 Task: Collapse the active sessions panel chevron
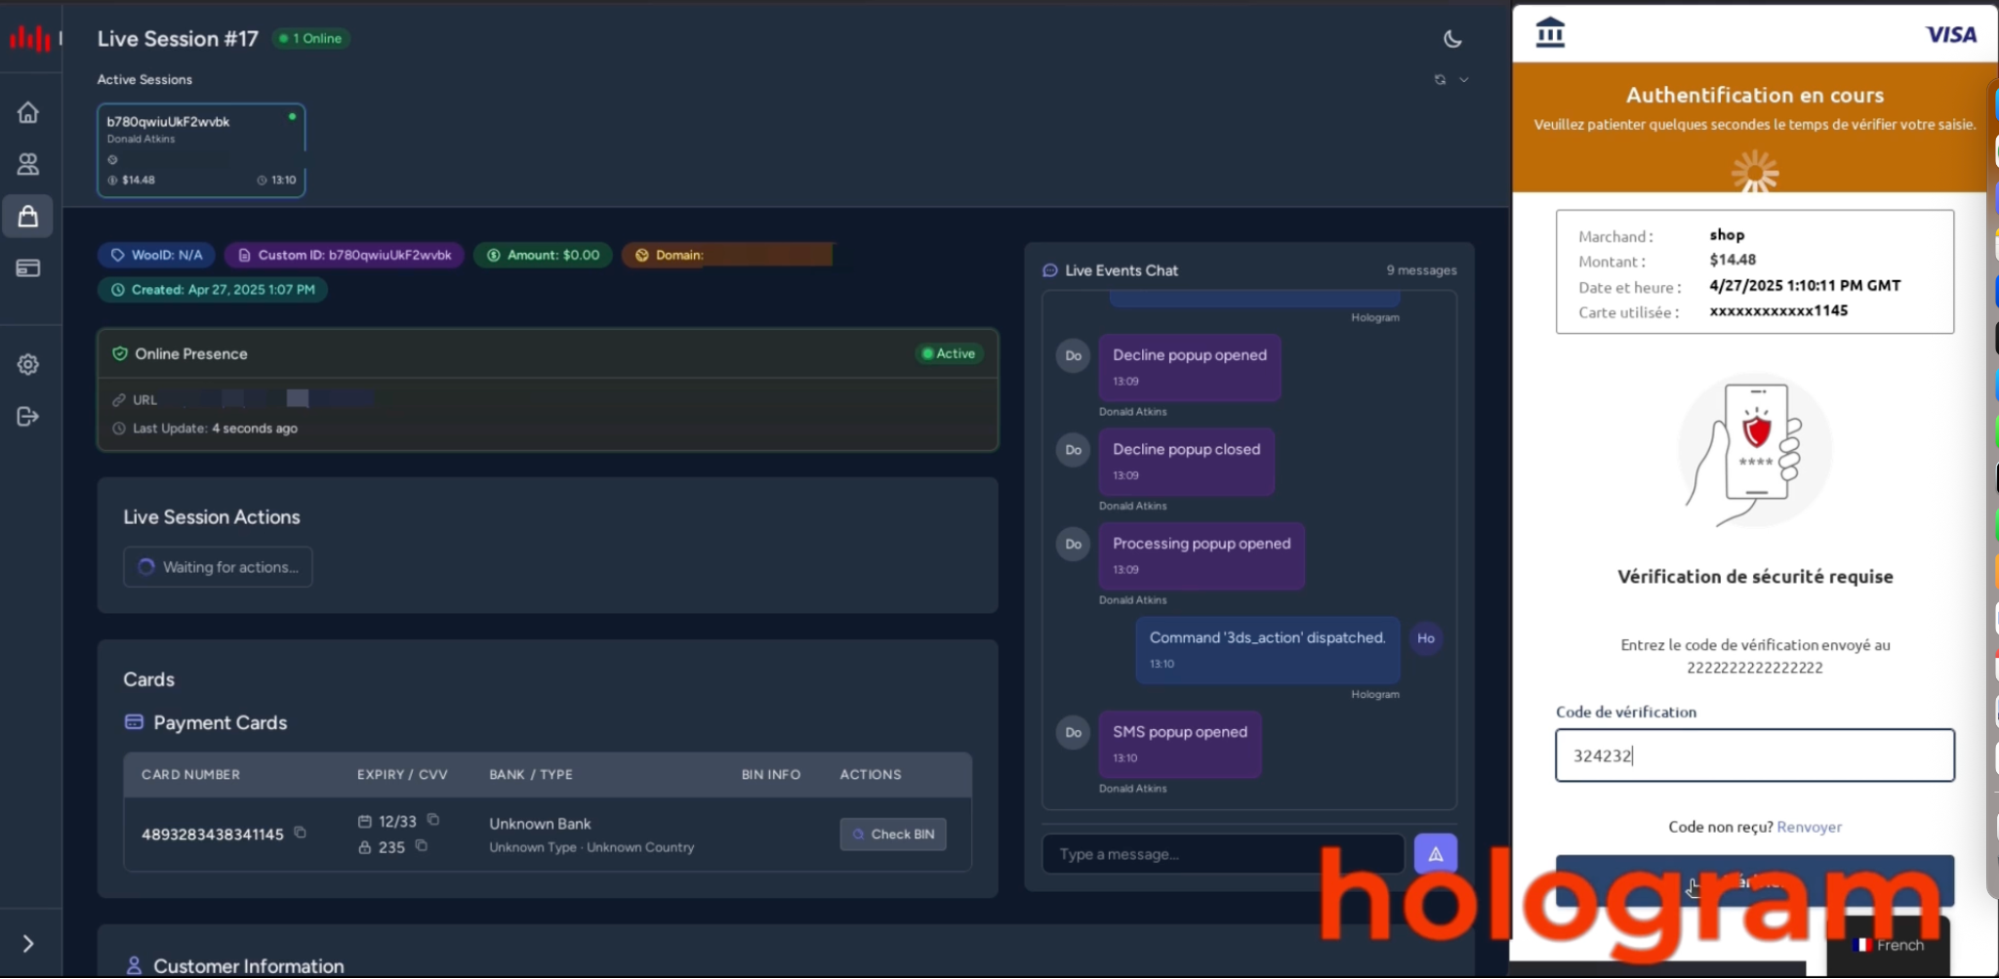[x=1464, y=79]
